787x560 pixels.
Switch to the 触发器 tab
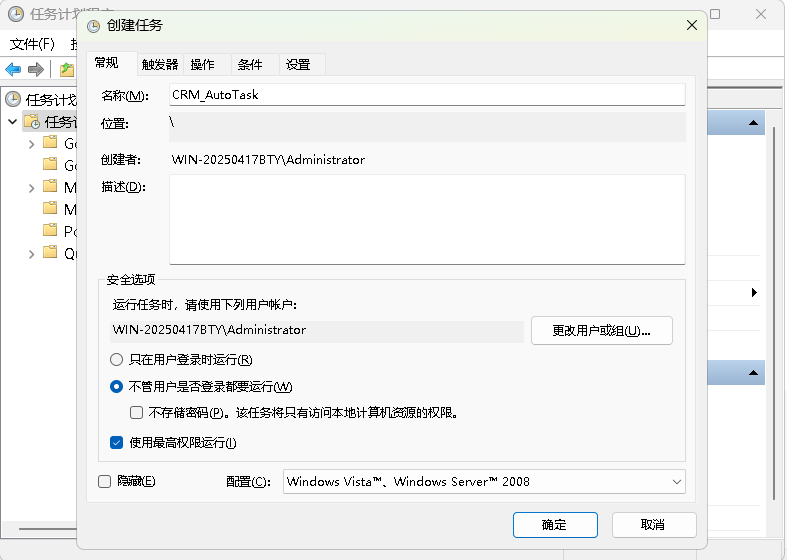tap(160, 64)
